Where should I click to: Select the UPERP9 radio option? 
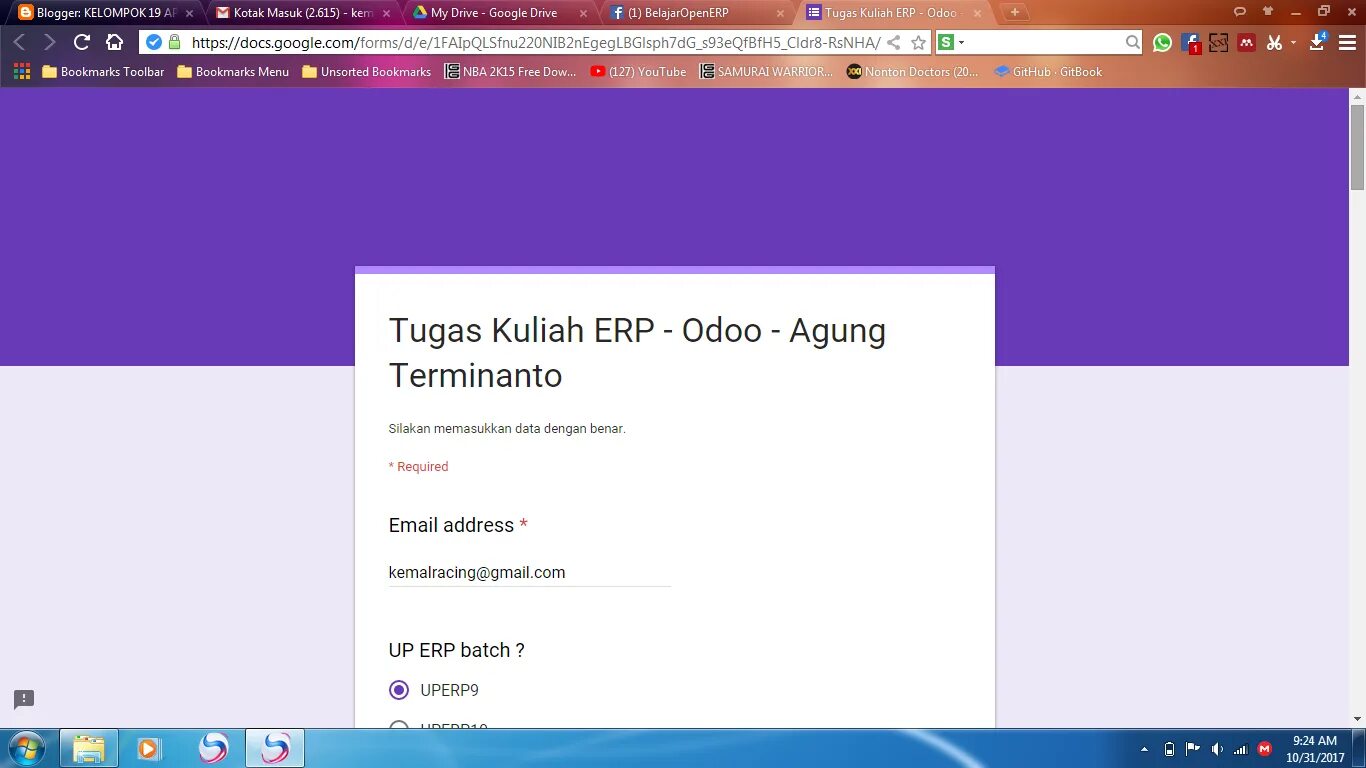(399, 690)
